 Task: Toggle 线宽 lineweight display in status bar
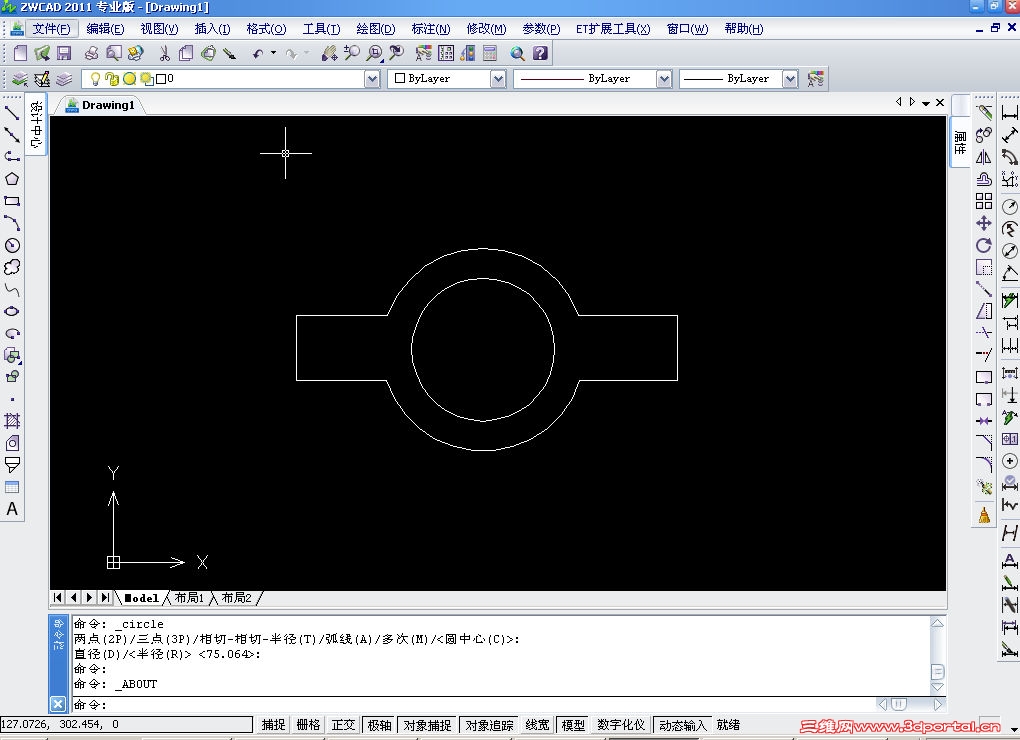[x=537, y=724]
